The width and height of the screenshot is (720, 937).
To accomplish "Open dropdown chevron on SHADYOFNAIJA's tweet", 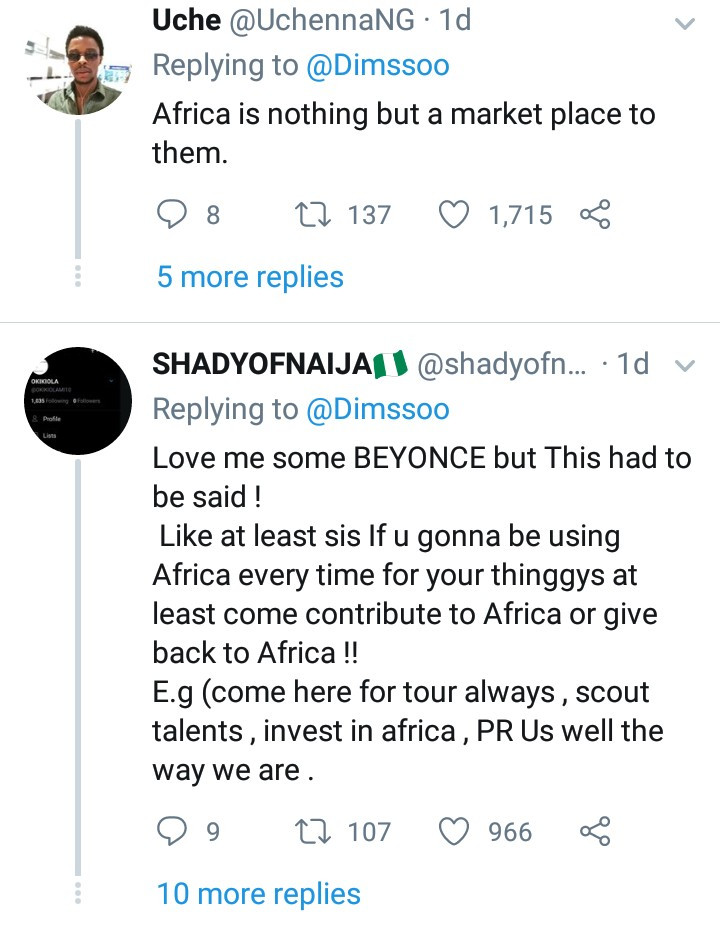I will point(685,365).
